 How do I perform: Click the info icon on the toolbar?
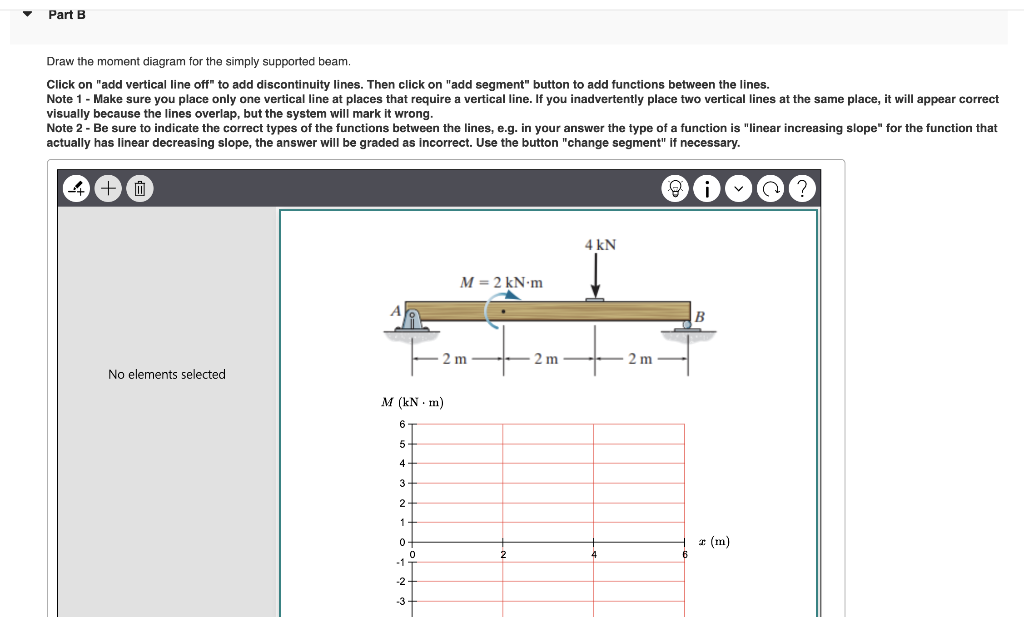coord(707,188)
